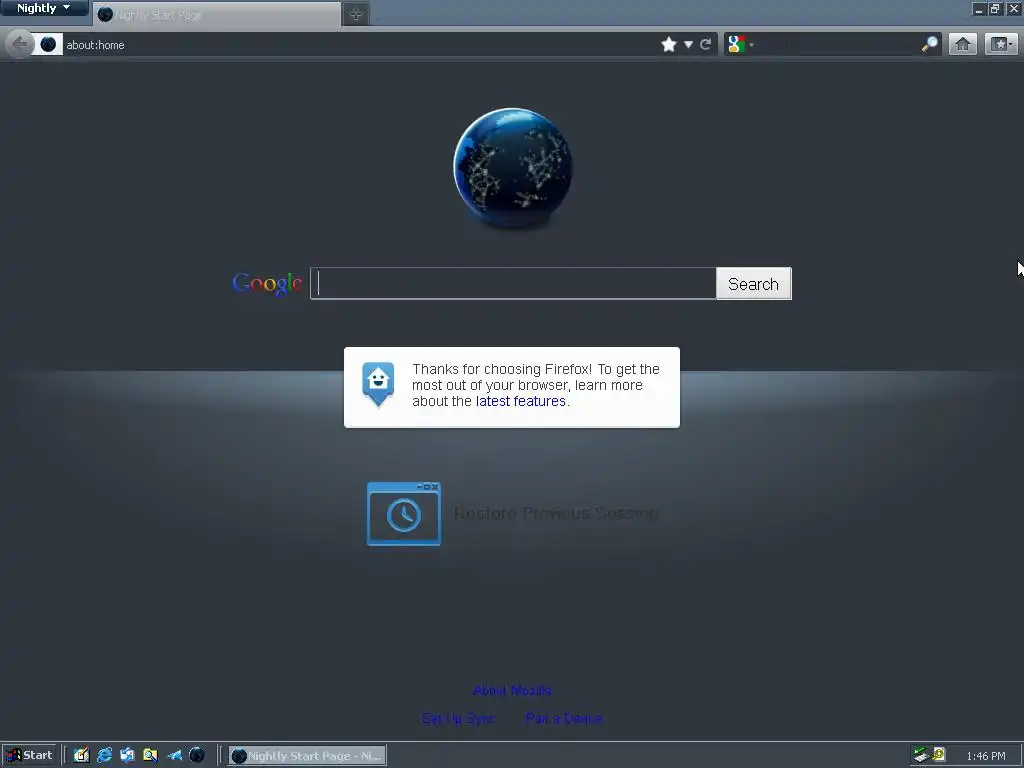Click the network tray icon
The width and height of the screenshot is (1024, 768).
[921, 756]
